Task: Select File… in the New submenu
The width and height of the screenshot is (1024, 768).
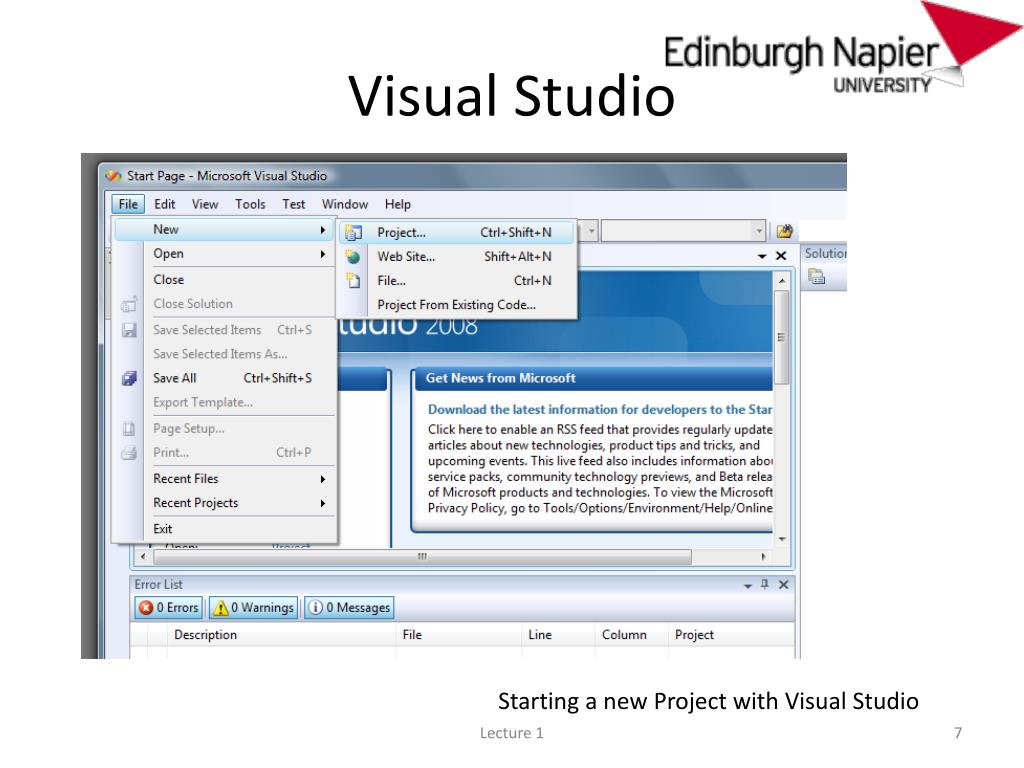Action: click(x=391, y=281)
